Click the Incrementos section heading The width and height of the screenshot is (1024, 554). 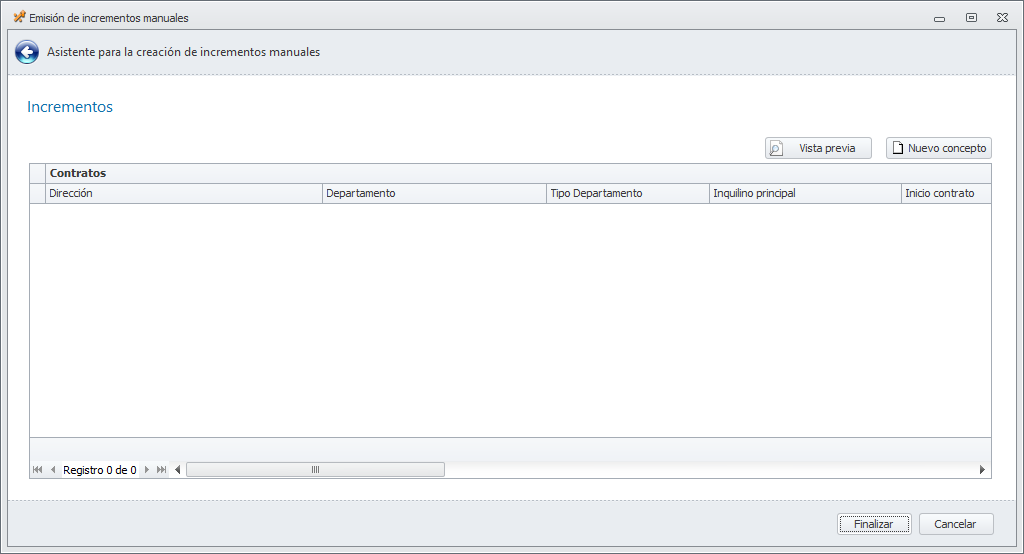tap(70, 106)
